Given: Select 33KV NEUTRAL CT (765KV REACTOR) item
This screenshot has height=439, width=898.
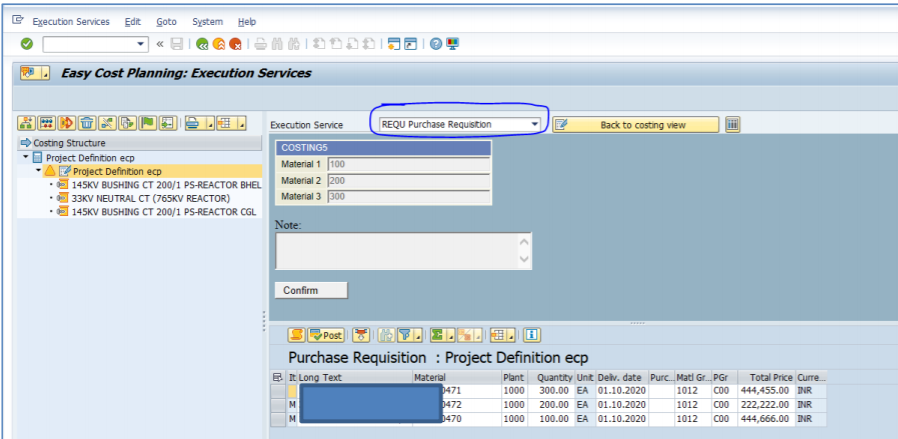Looking at the screenshot, I should 151,199.
